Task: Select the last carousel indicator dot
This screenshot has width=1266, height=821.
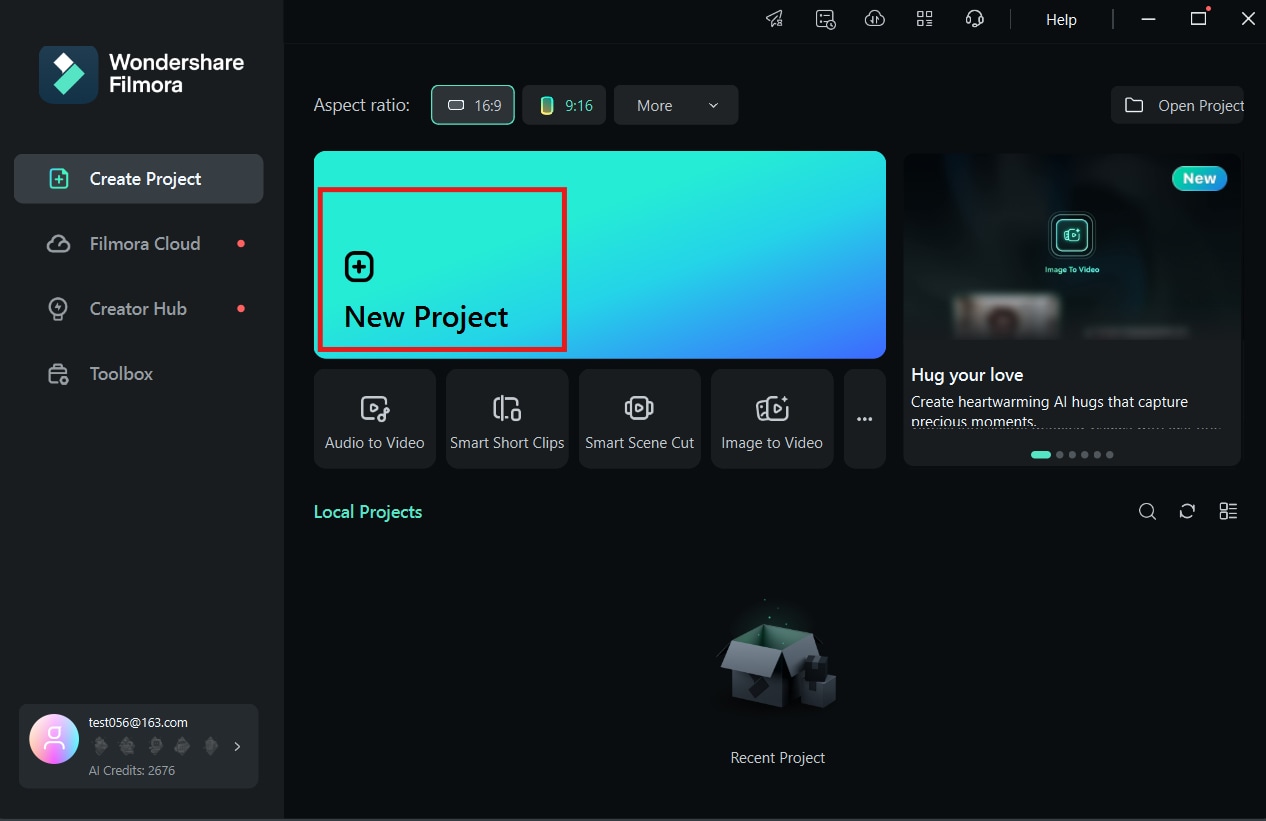Action: coord(1110,455)
